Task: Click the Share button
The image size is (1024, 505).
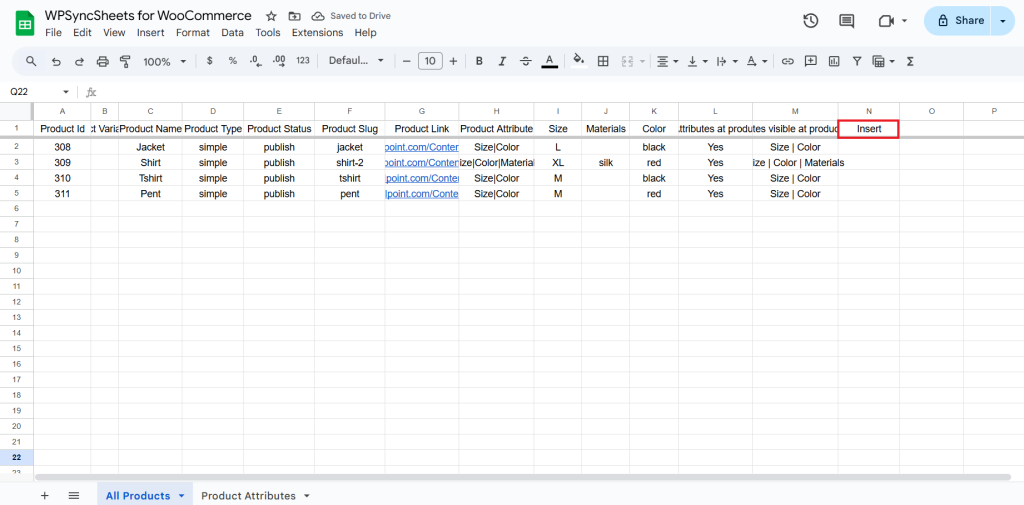Action: pos(960,21)
